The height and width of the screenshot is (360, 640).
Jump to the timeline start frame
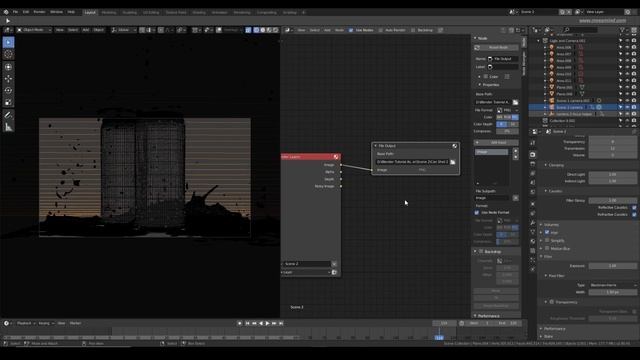pyautogui.click(x=247, y=323)
